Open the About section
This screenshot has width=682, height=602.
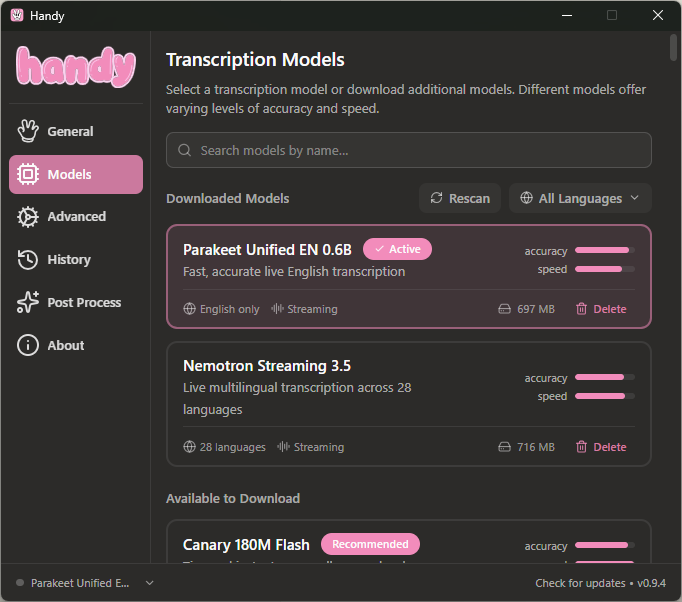pos(76,345)
